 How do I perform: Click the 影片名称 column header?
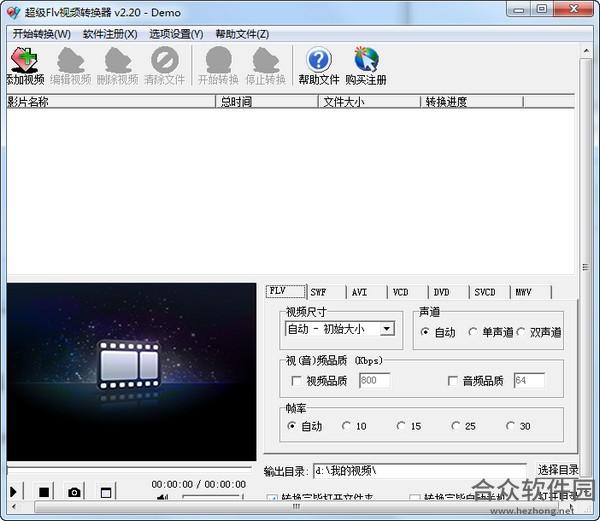click(111, 102)
